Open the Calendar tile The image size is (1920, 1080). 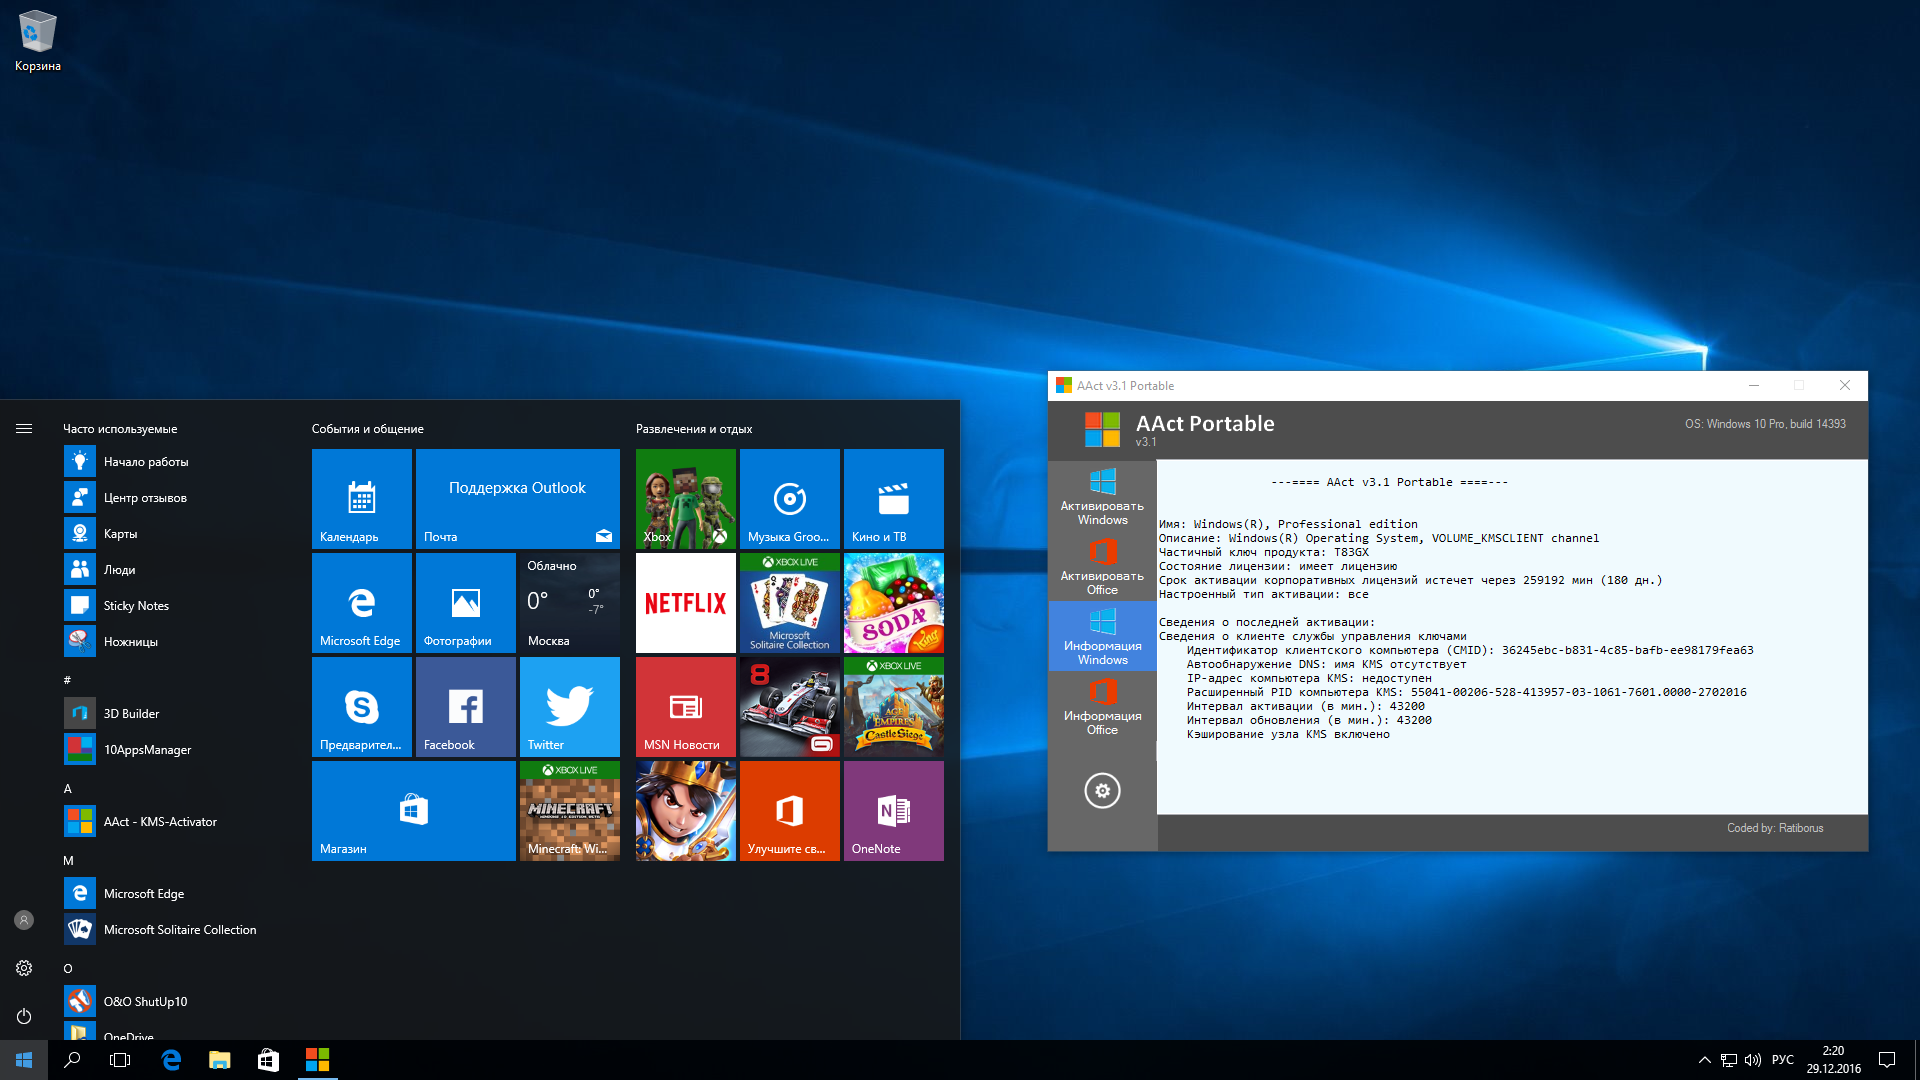click(x=362, y=499)
